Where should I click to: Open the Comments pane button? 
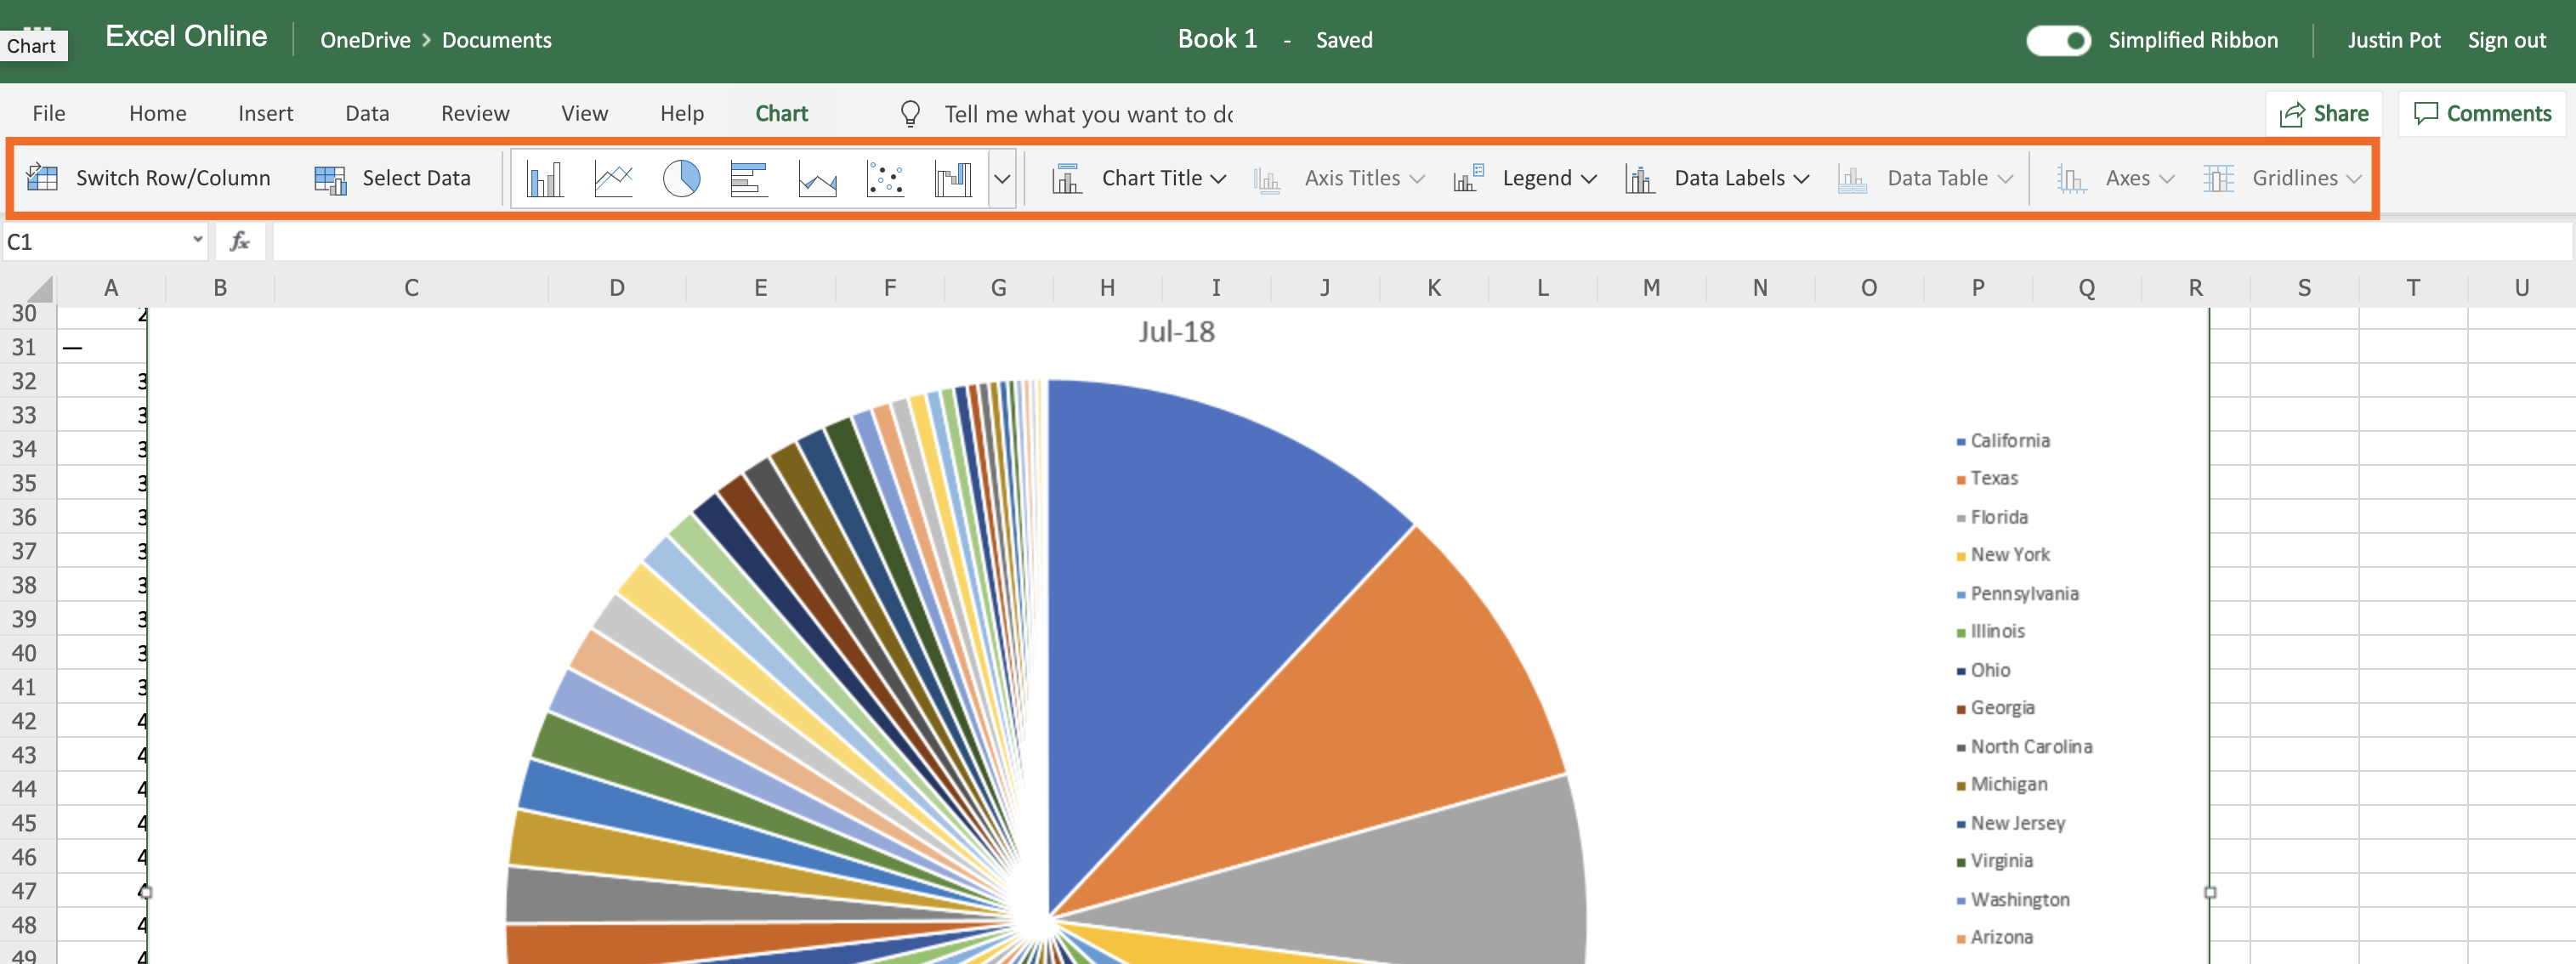coord(2483,114)
